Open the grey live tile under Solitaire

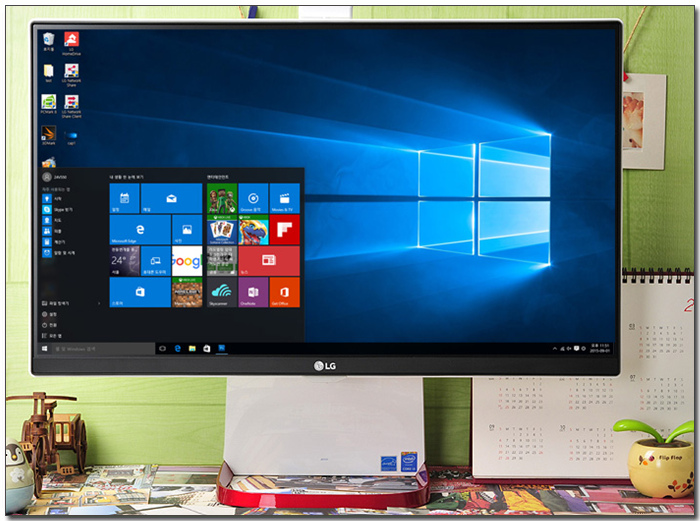point(222,261)
